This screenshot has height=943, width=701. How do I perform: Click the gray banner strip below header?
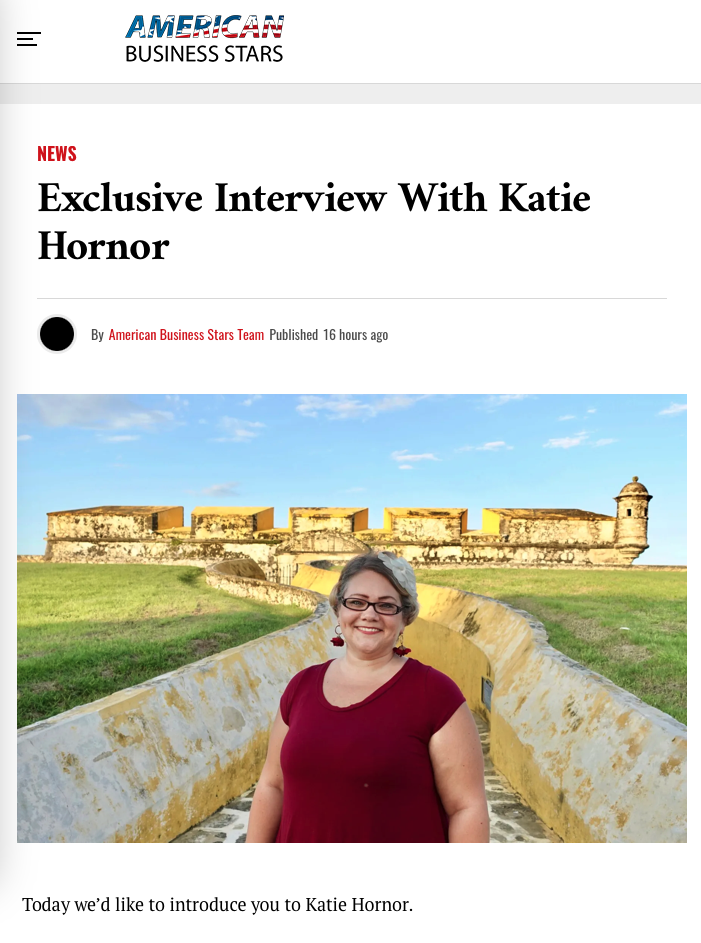[x=350, y=94]
